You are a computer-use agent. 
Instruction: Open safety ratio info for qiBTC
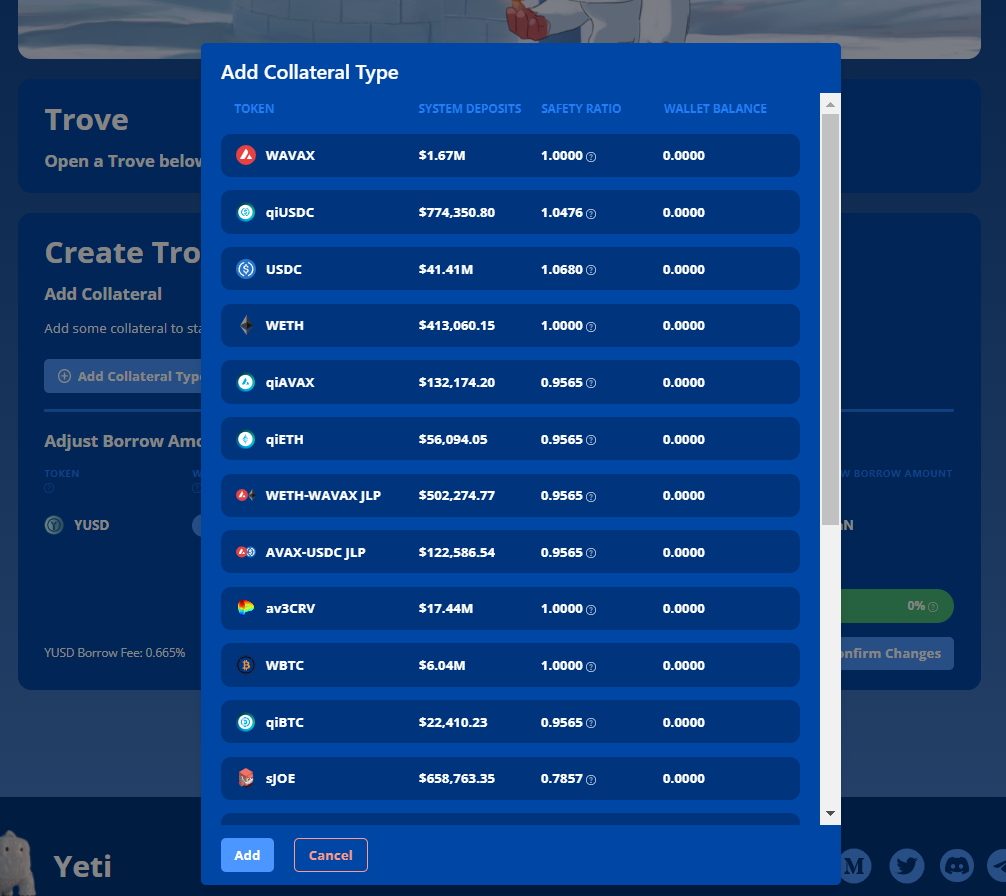tap(591, 723)
